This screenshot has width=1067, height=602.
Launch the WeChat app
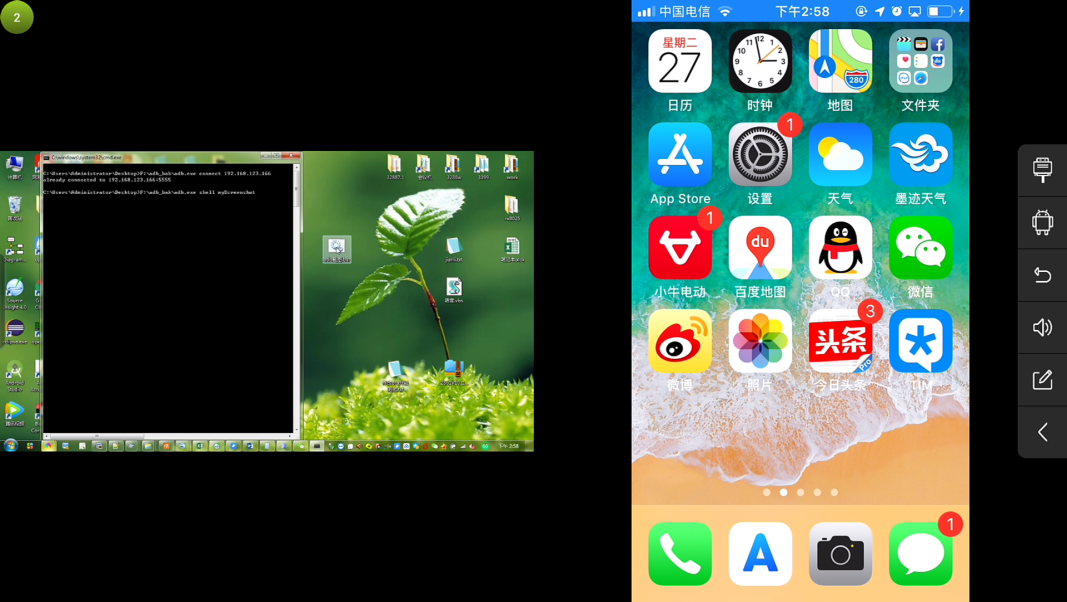920,248
